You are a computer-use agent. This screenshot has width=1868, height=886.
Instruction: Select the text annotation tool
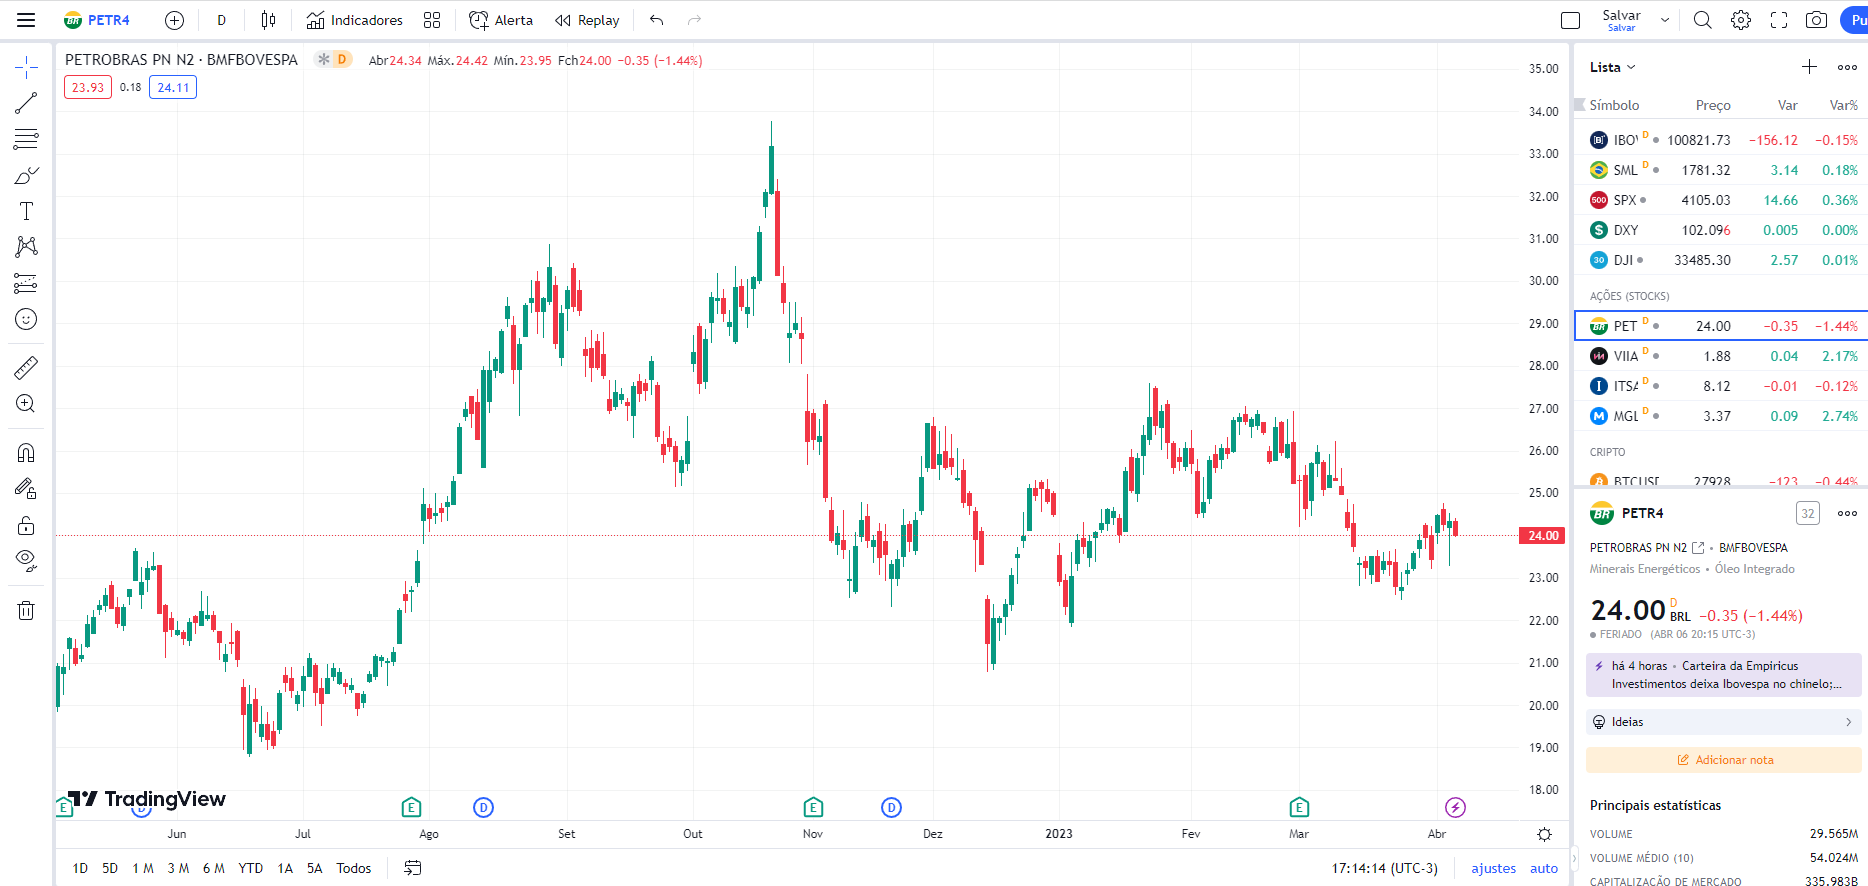coord(26,211)
